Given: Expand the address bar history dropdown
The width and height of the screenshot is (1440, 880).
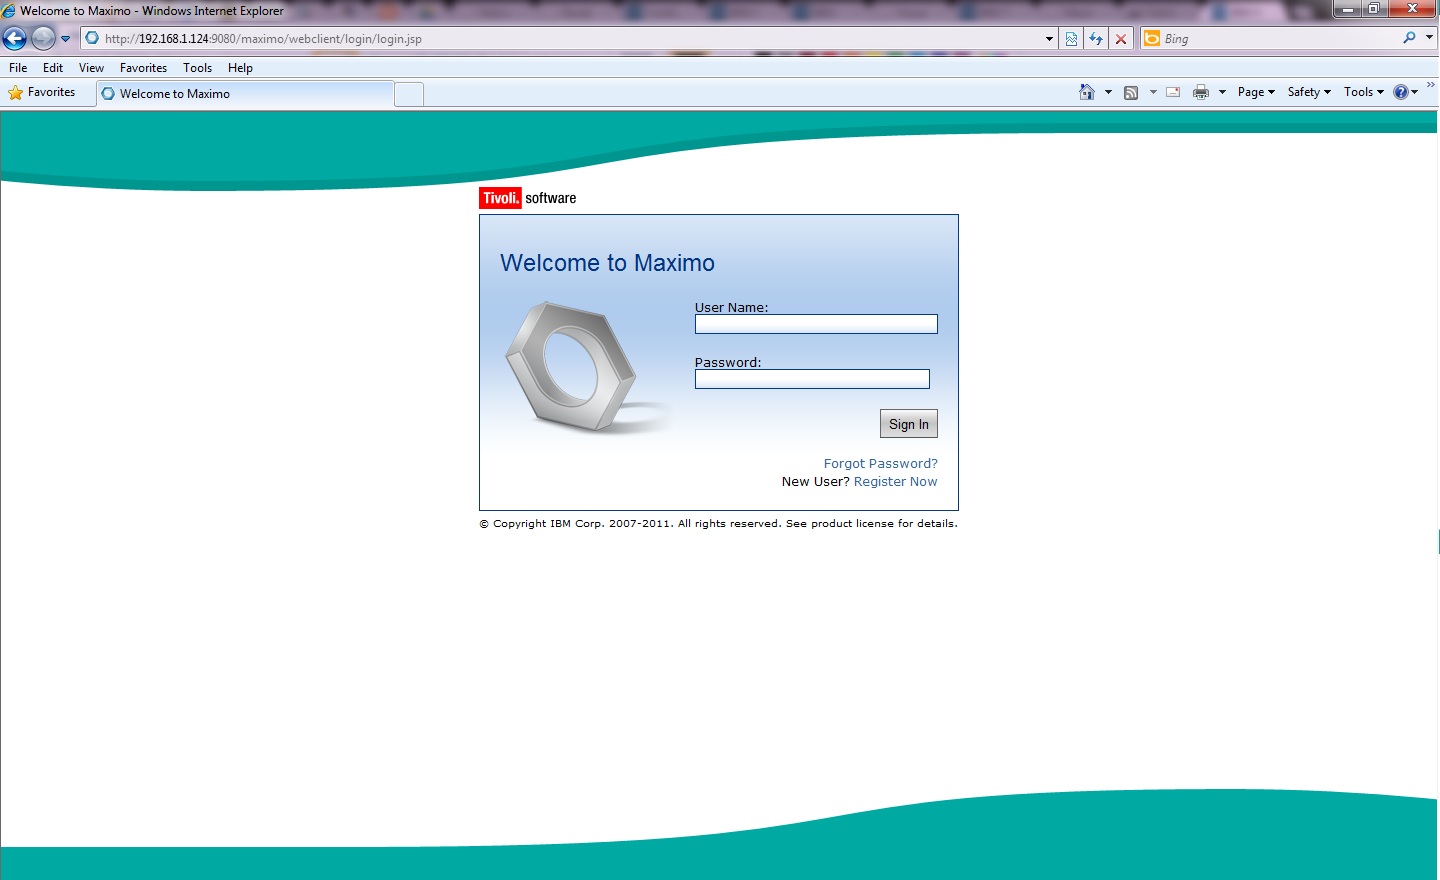Looking at the screenshot, I should [x=1048, y=38].
